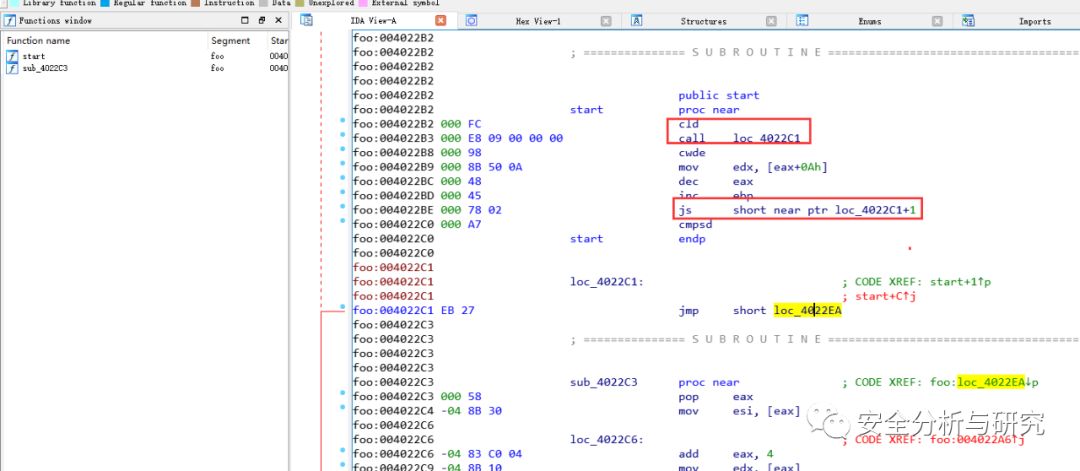Click the 'cwde' instruction mnemonic
1080x471 pixels.
pyautogui.click(x=692, y=153)
